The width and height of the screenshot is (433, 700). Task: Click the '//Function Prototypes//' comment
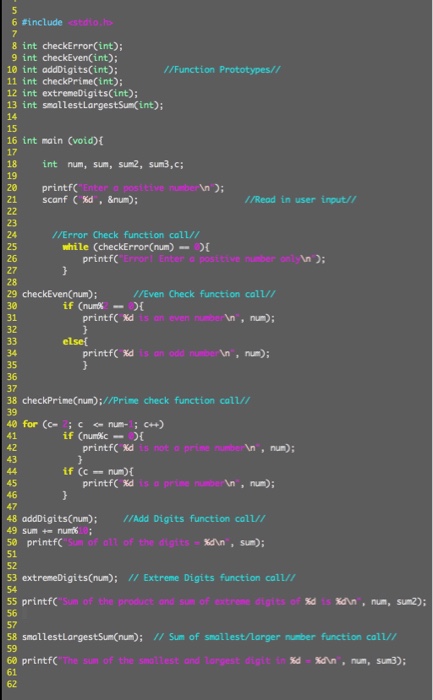pyautogui.click(x=222, y=70)
